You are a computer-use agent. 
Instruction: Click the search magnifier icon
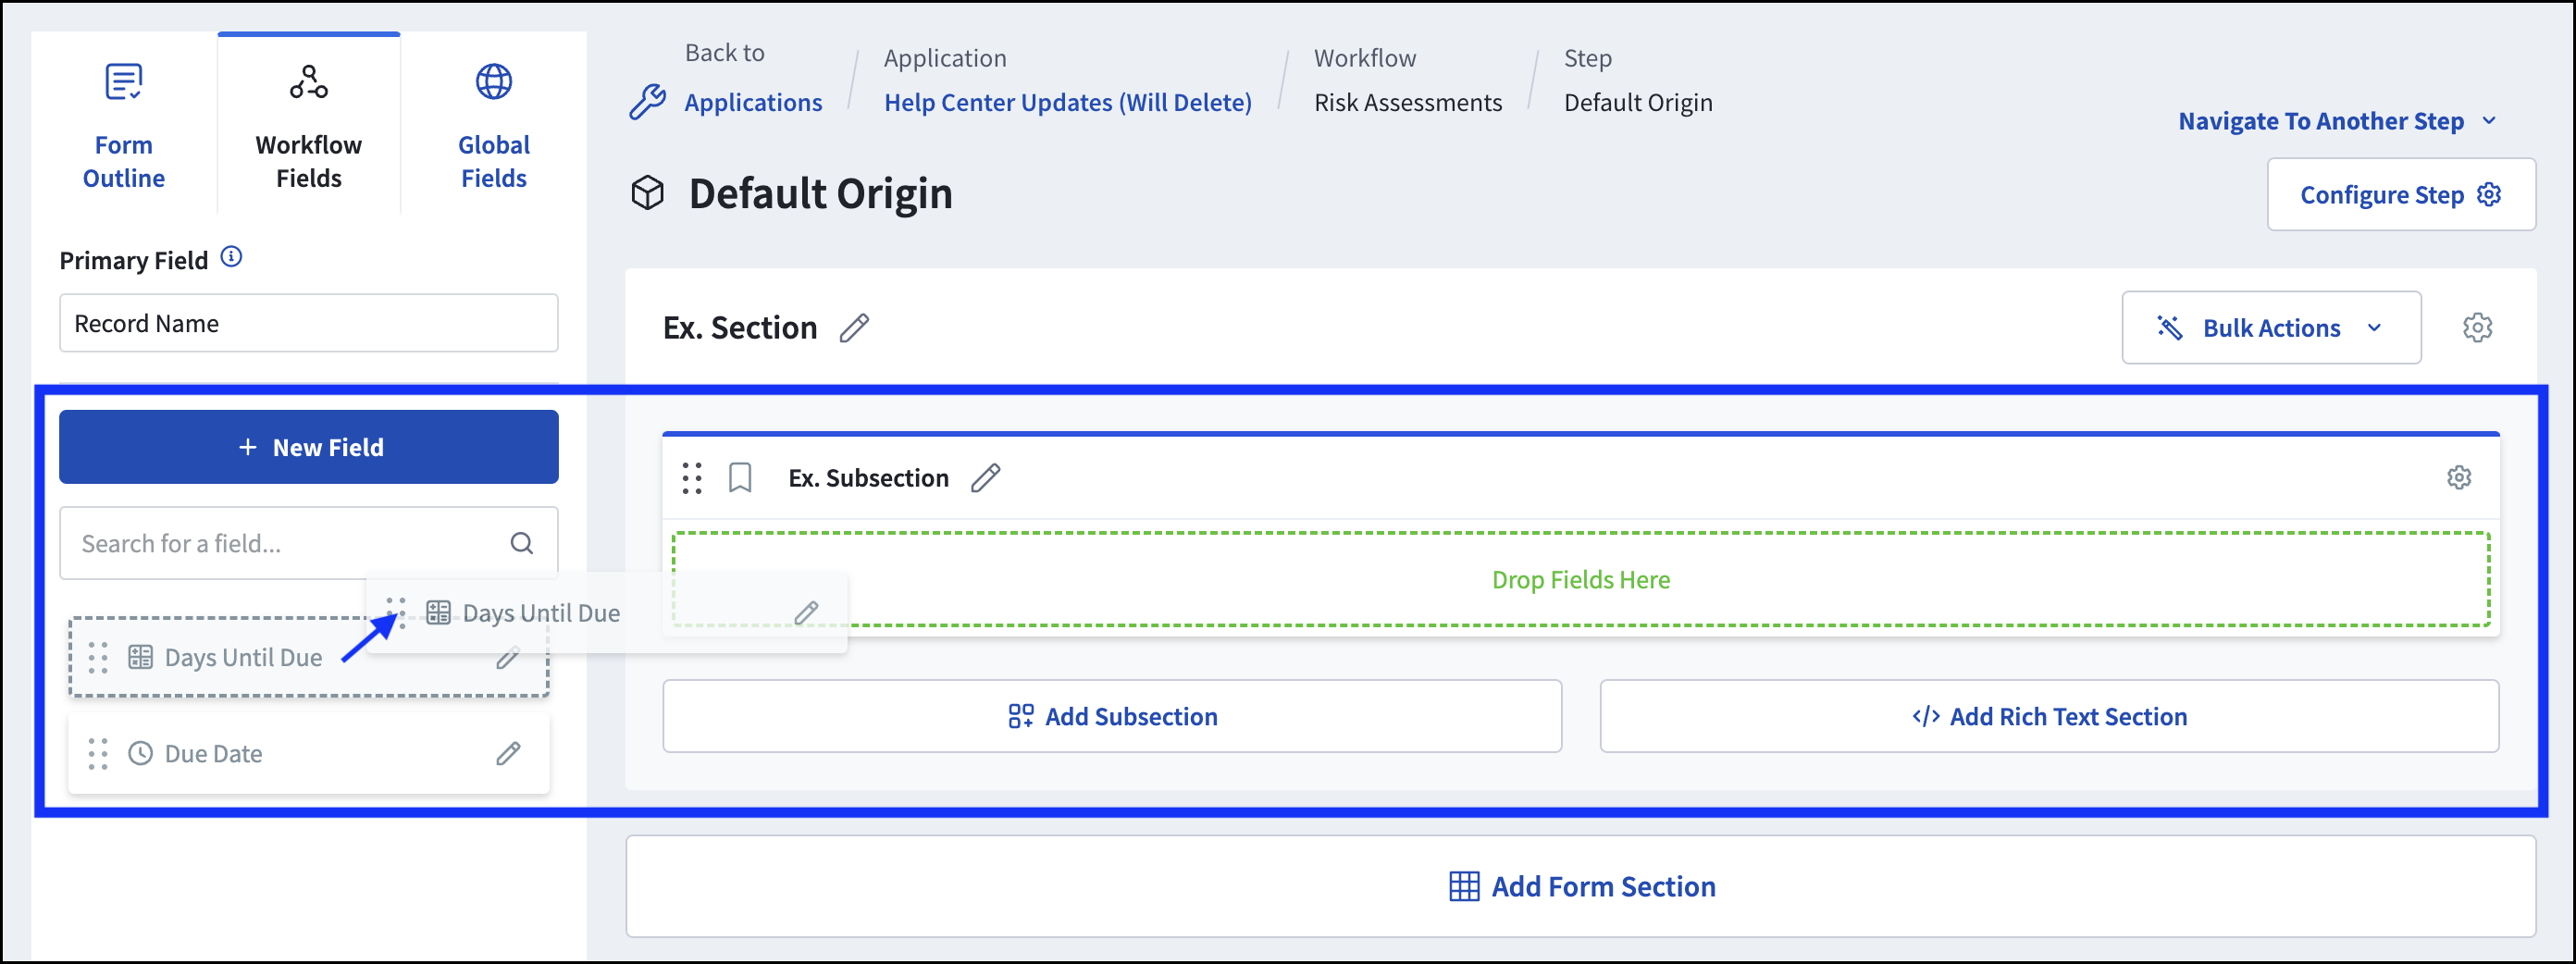(522, 543)
